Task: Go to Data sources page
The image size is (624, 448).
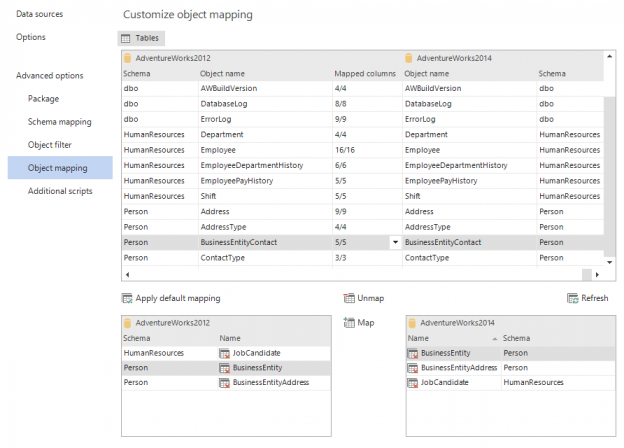Action: click(39, 14)
